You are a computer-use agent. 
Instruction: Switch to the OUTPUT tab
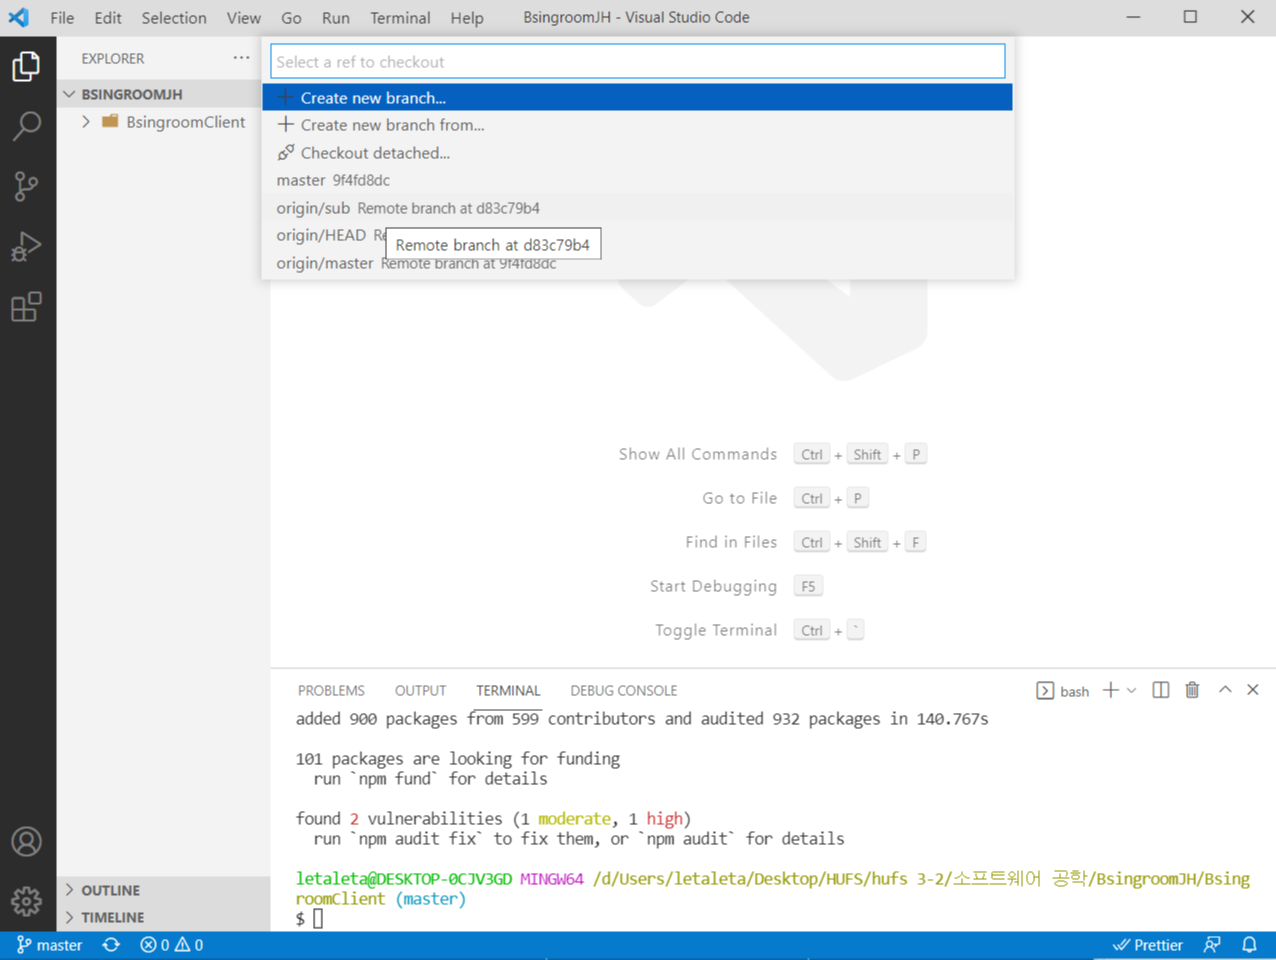(420, 691)
